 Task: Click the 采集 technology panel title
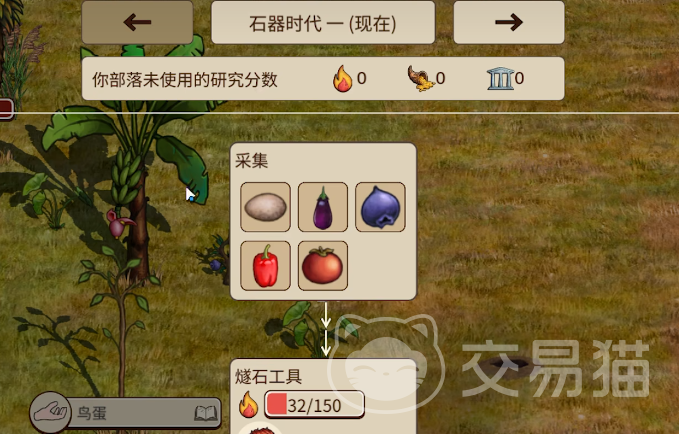252,161
